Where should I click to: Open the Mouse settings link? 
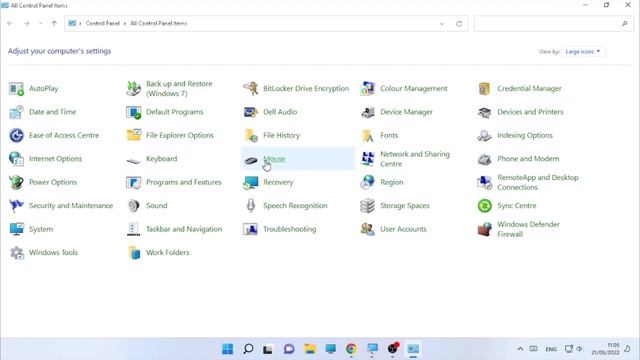(x=274, y=159)
